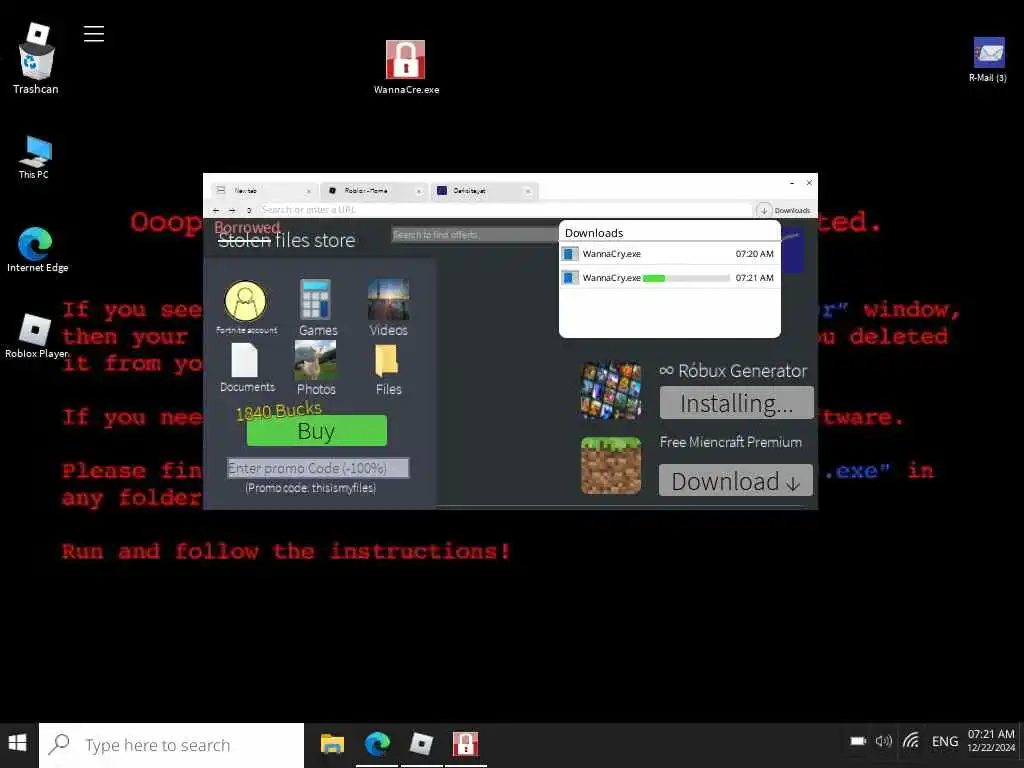This screenshot has width=1024, height=768.
Task: Launch Roblox Player desktop shortcut
Action: click(36, 336)
